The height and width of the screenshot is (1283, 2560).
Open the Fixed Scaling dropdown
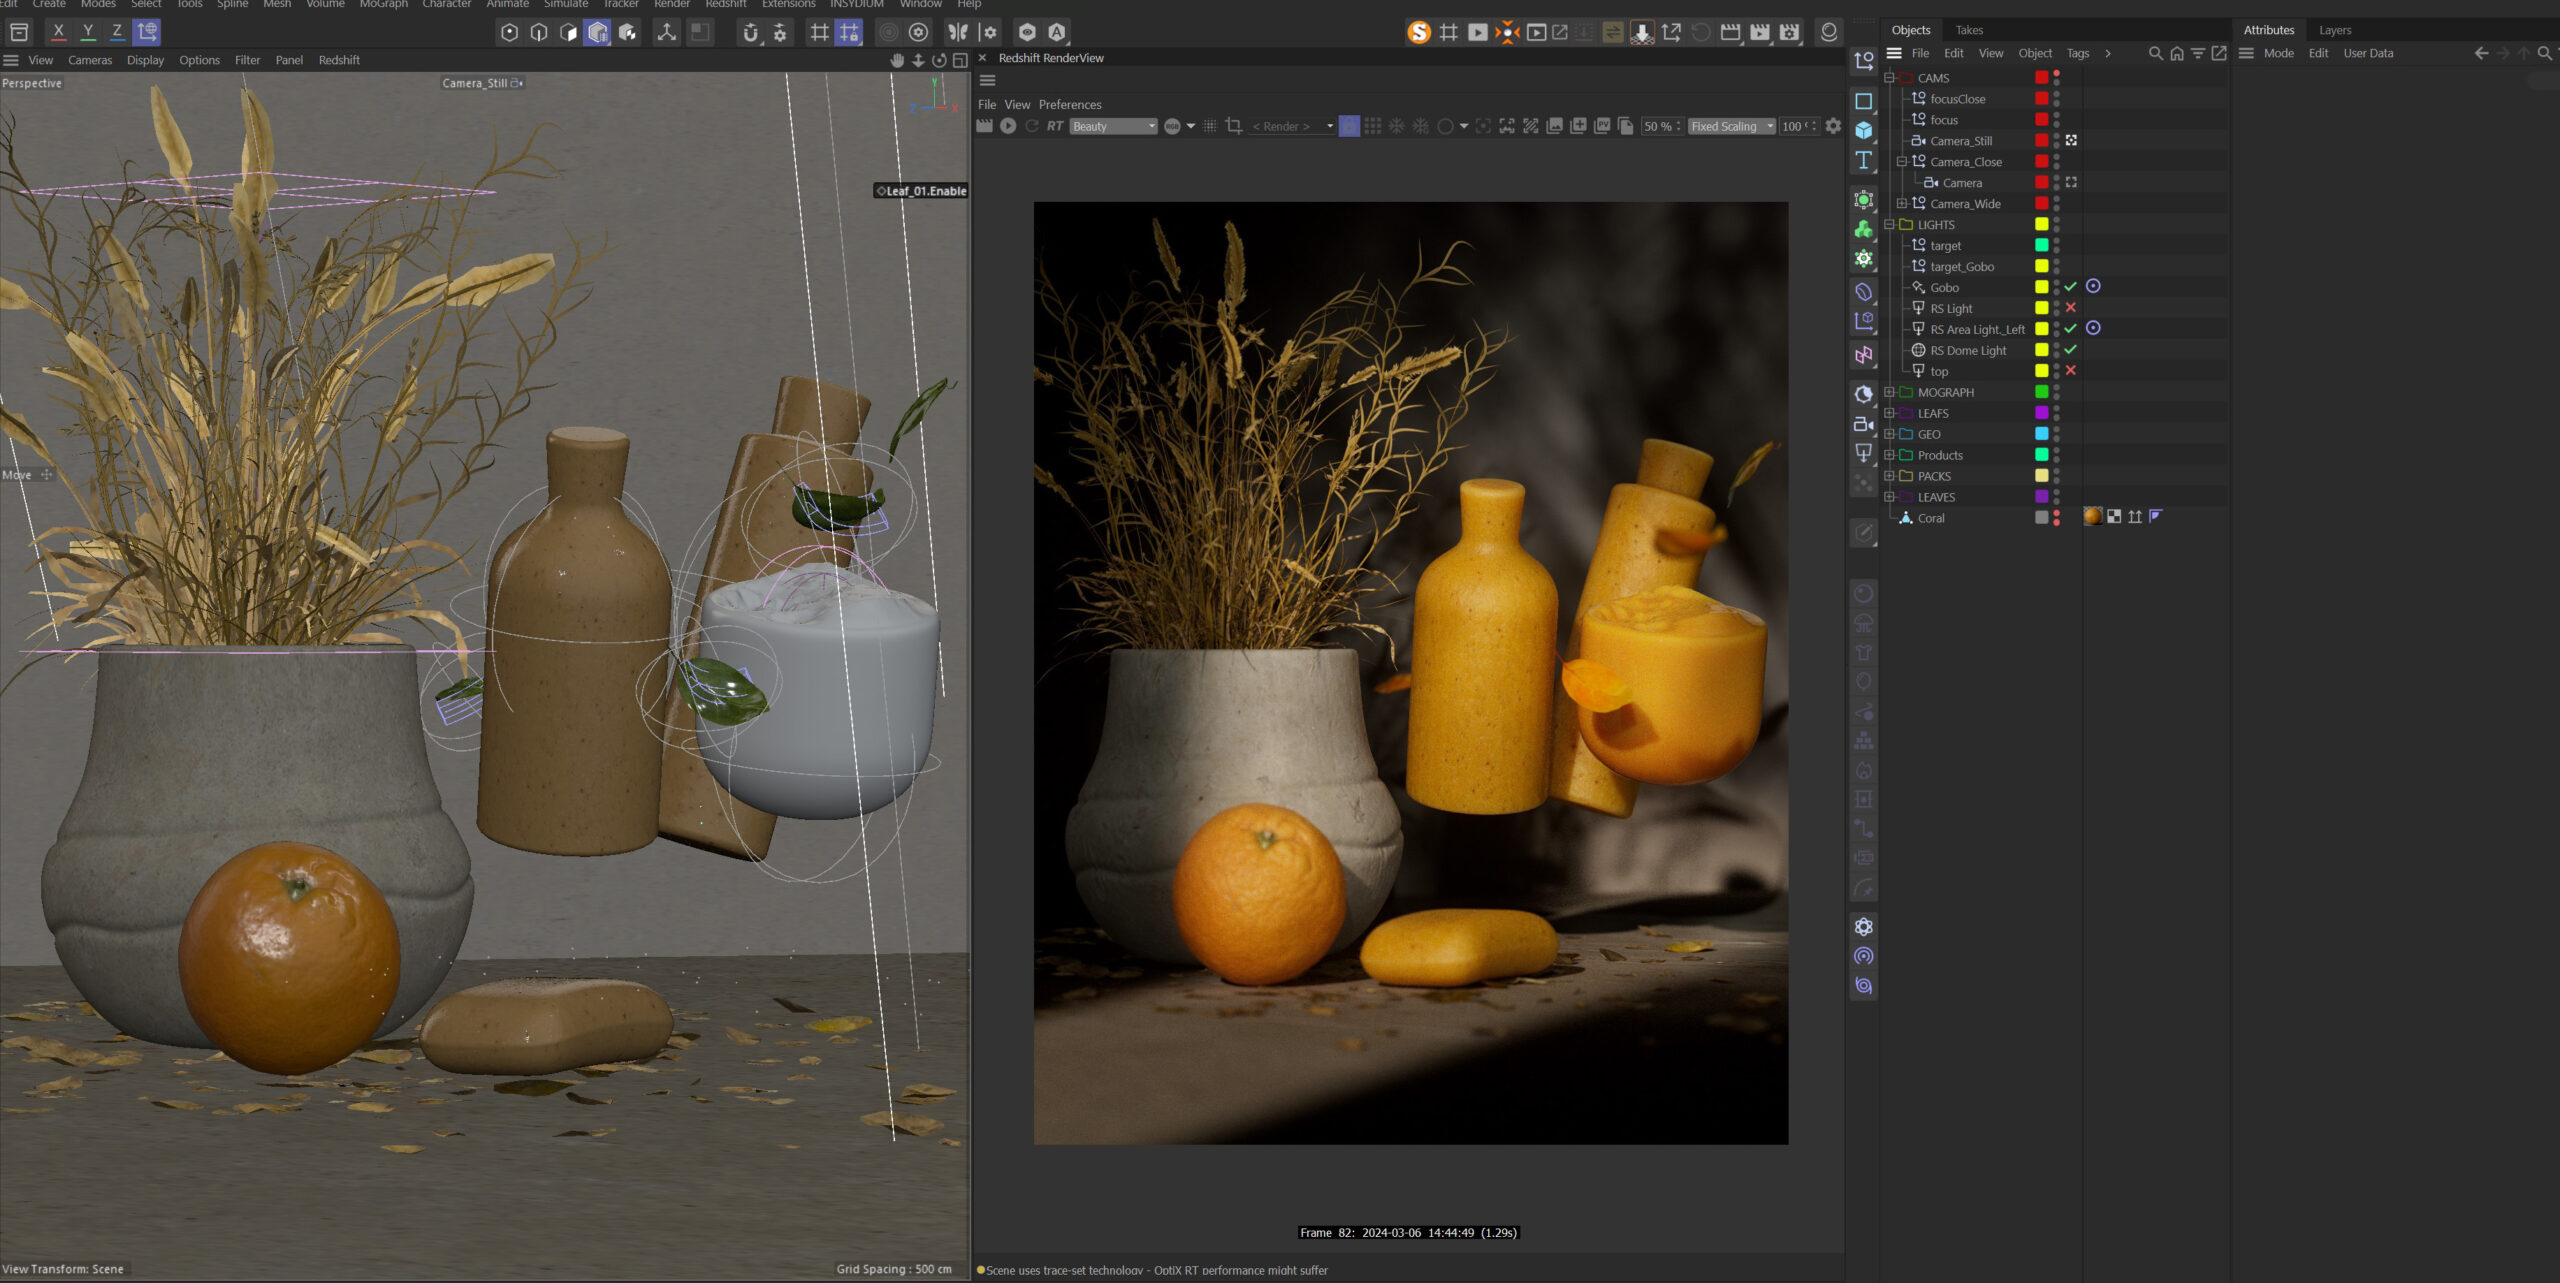(x=1732, y=126)
